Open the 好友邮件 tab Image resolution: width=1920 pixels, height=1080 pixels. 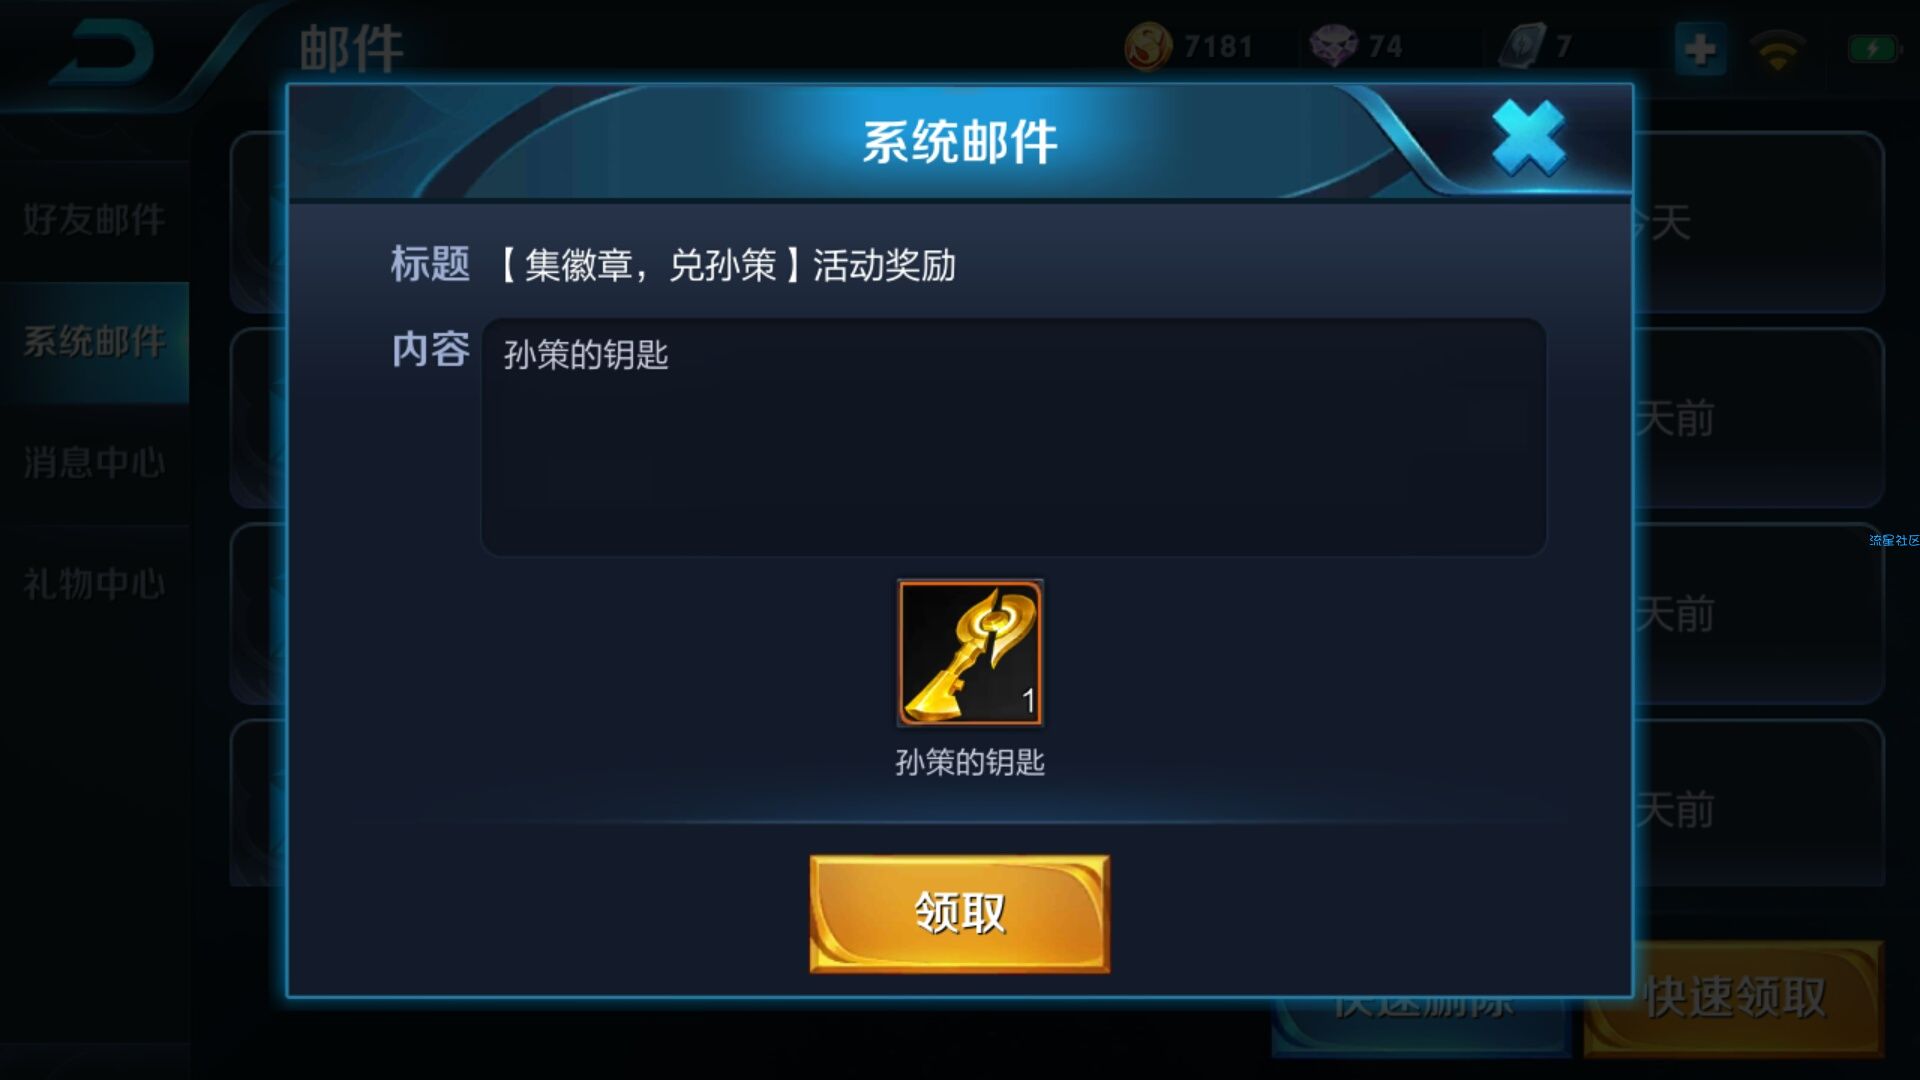click(x=94, y=220)
